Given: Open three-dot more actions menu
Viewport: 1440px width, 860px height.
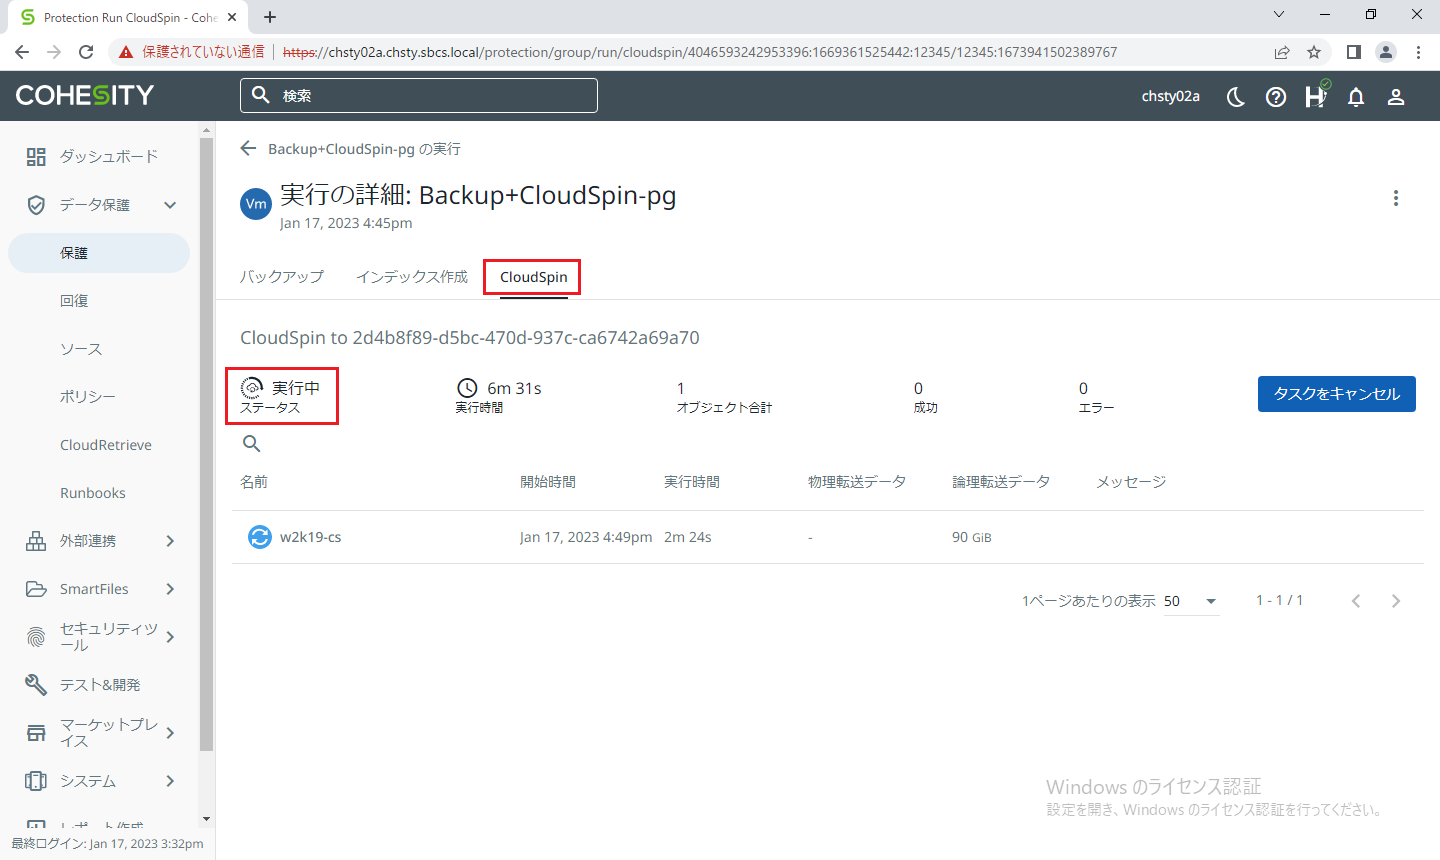Looking at the screenshot, I should point(1396,198).
